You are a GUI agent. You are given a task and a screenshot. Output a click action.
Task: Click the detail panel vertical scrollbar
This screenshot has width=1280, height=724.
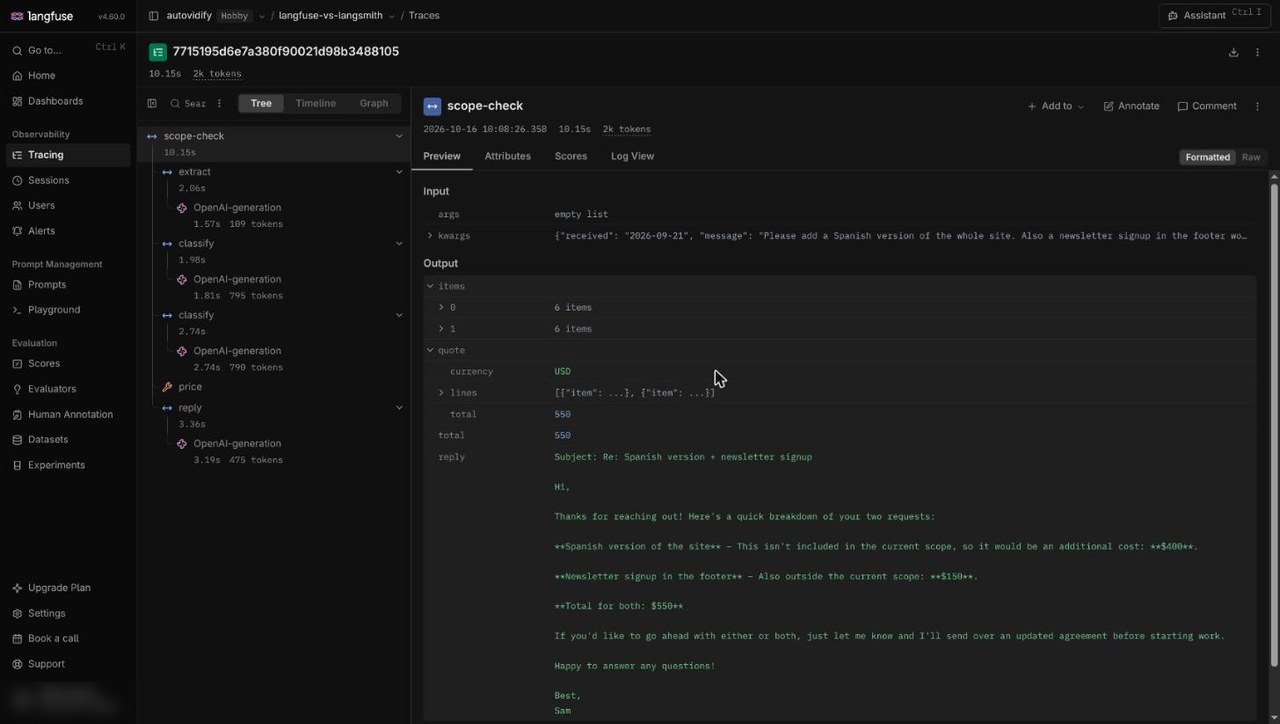click(x=1274, y=425)
